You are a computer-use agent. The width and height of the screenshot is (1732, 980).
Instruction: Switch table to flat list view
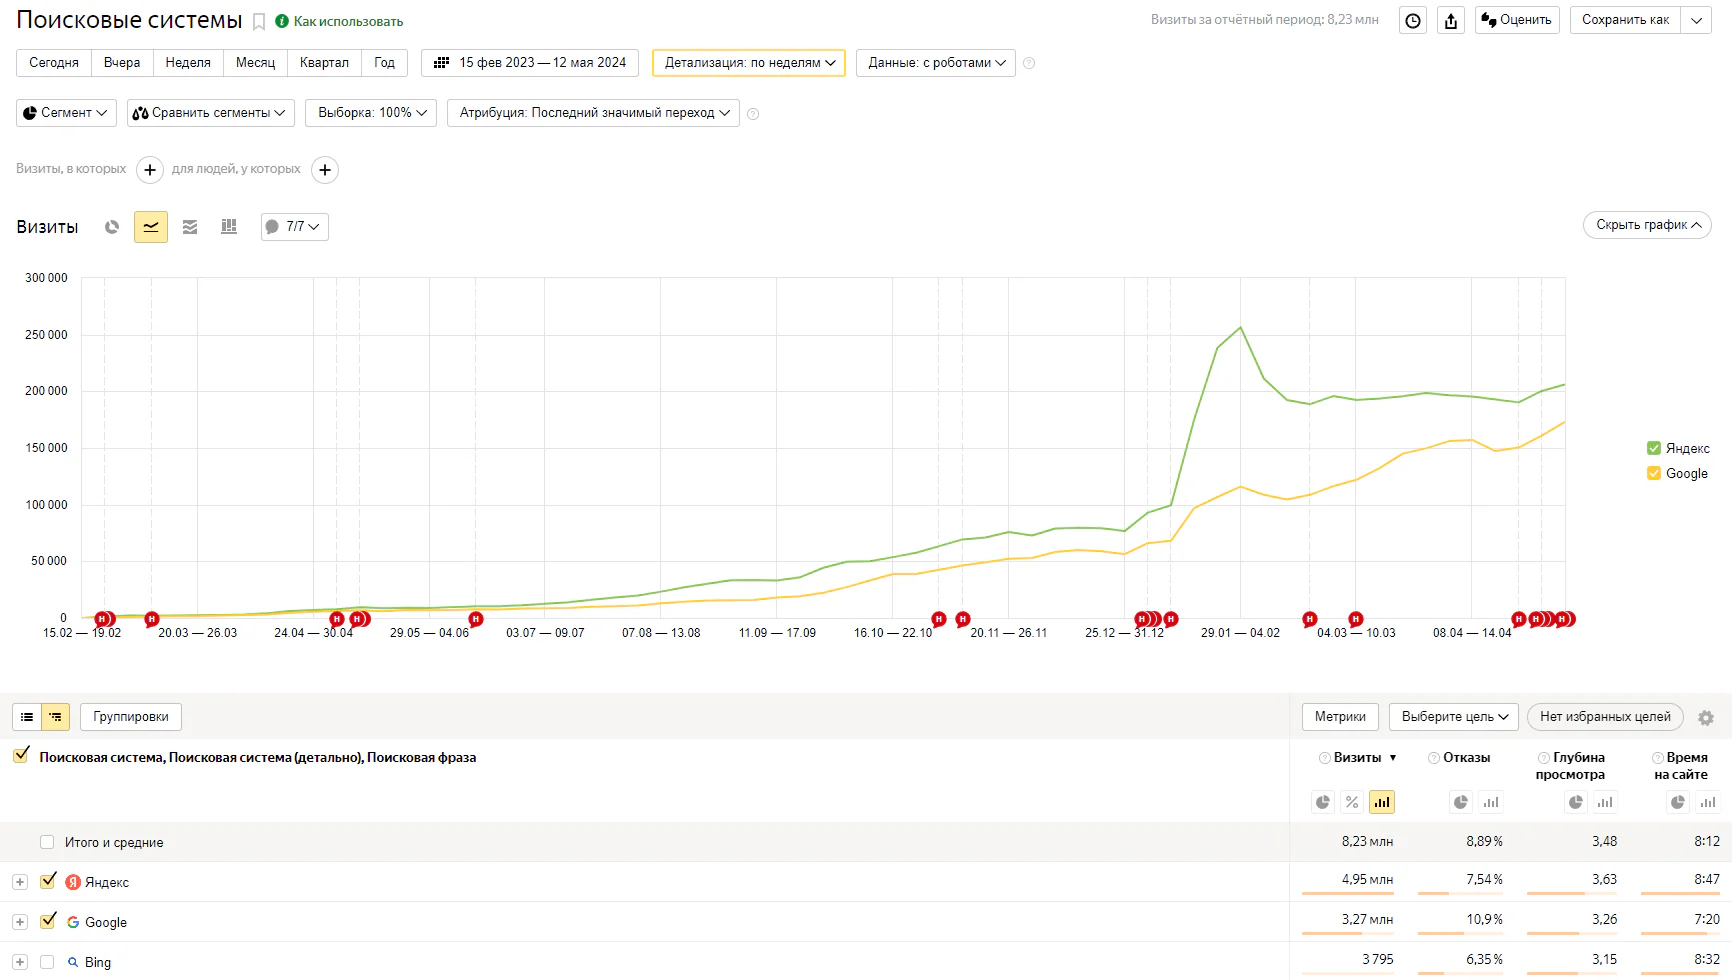(27, 717)
